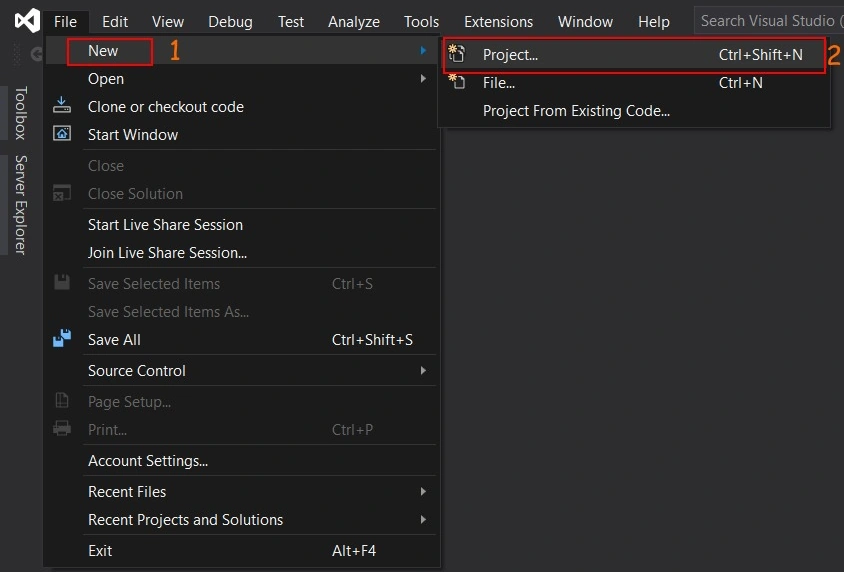Viewport: 844px width, 572px height.
Task: Open the Extensions menu
Action: [498, 22]
